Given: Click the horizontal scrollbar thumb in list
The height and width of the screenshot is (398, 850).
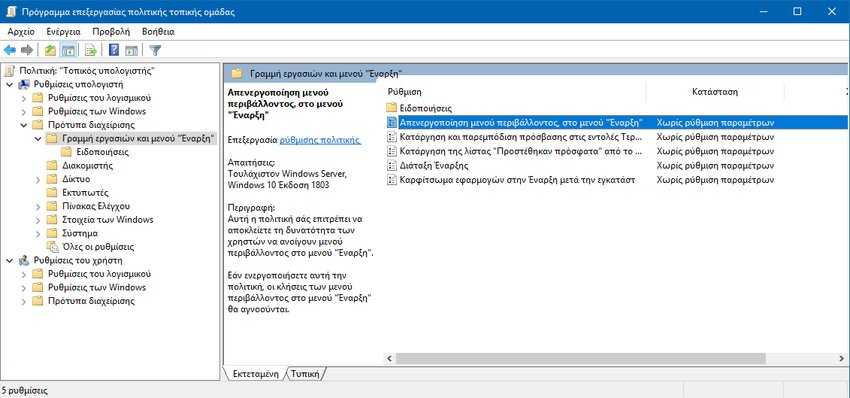Looking at the screenshot, I should click(x=581, y=358).
